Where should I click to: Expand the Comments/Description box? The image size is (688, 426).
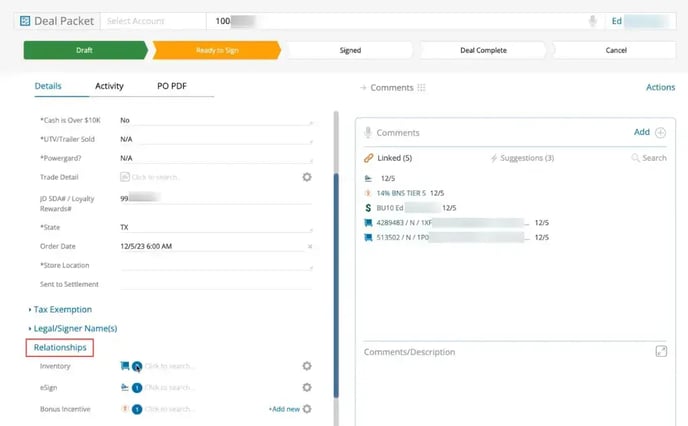(661, 351)
